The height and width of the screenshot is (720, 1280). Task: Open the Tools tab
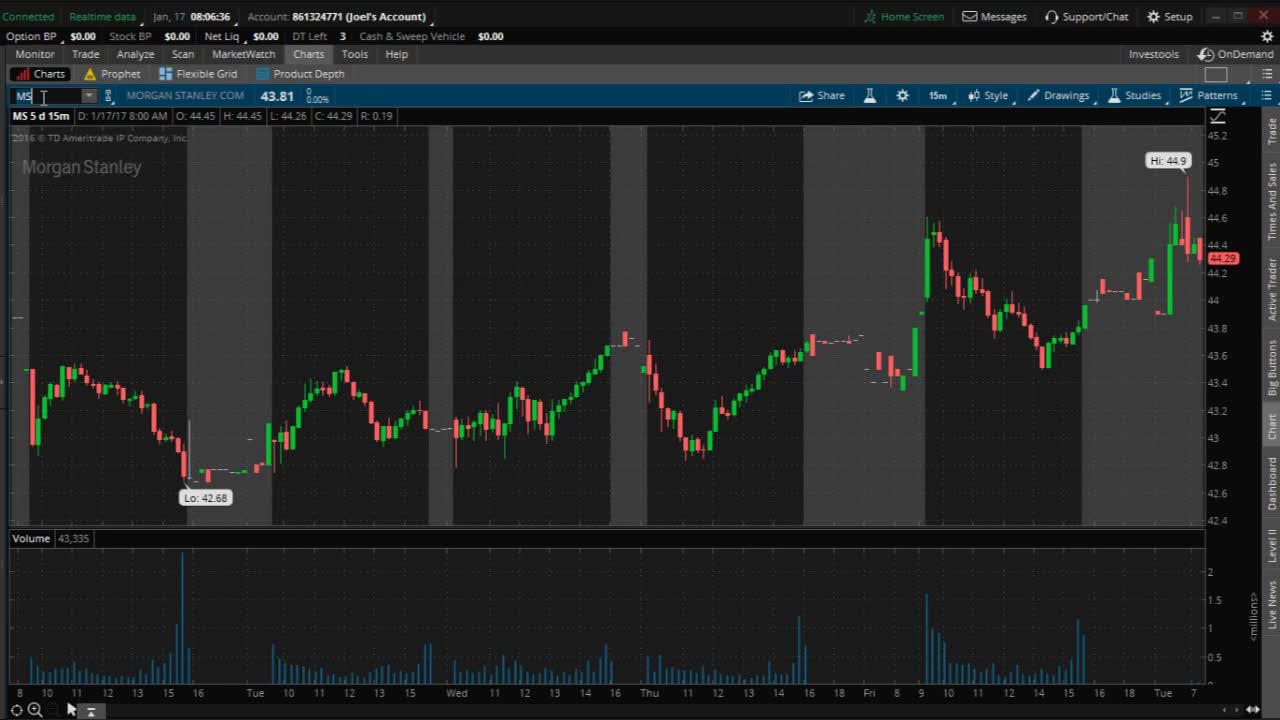(x=354, y=54)
